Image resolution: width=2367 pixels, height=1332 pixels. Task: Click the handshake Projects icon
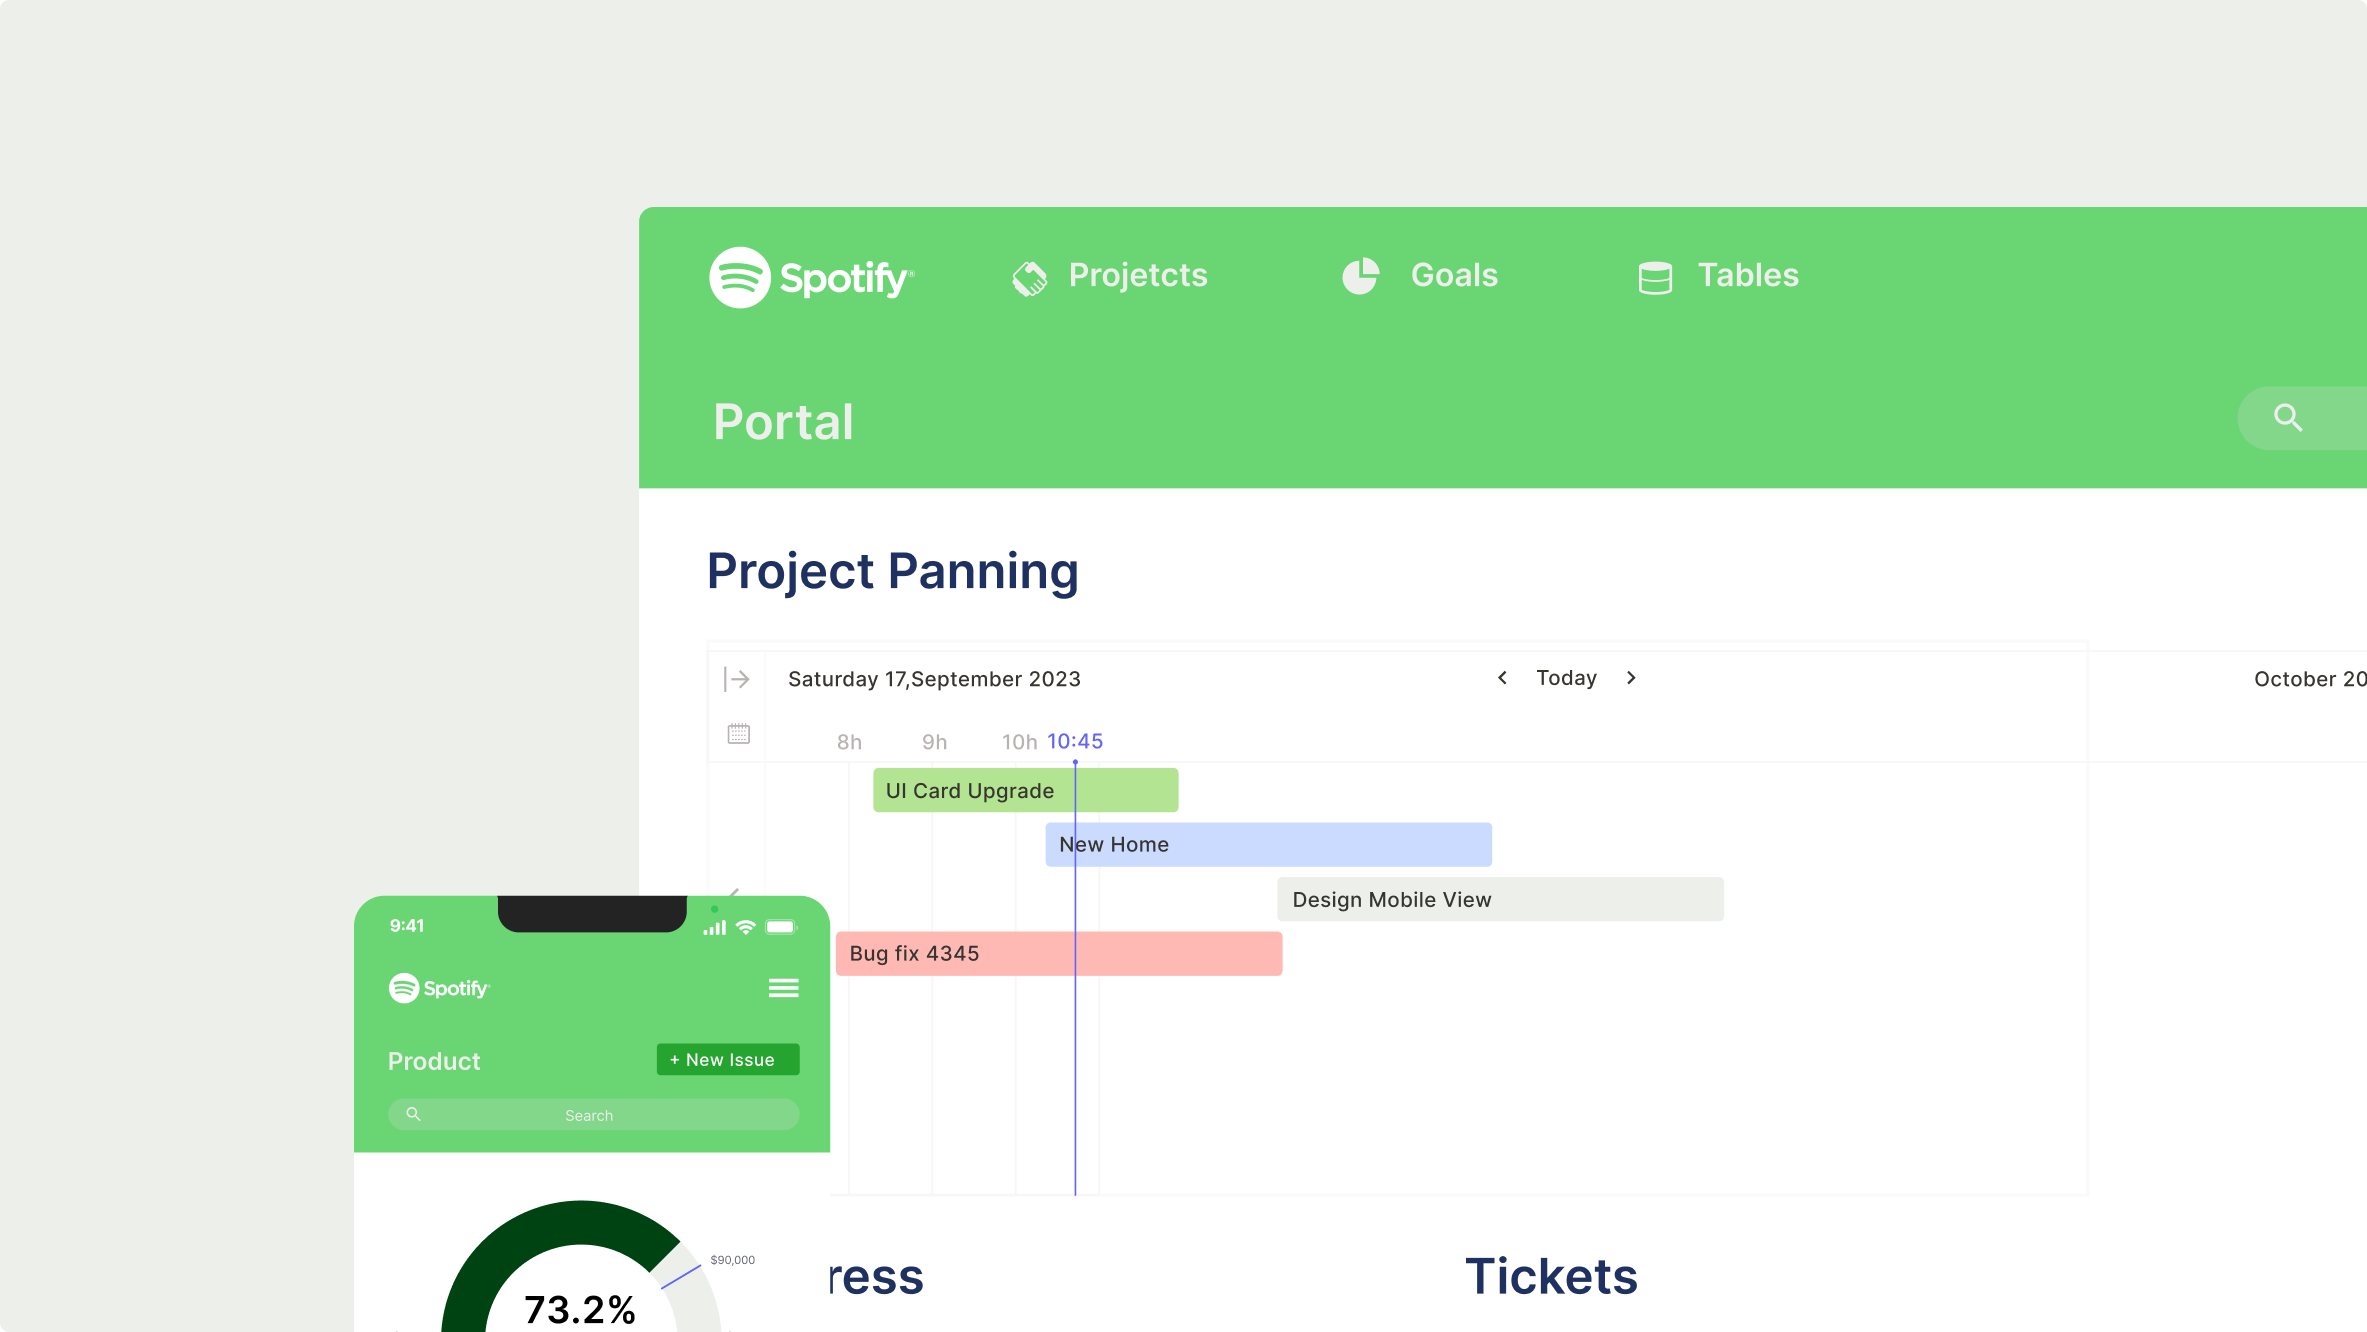click(1029, 277)
